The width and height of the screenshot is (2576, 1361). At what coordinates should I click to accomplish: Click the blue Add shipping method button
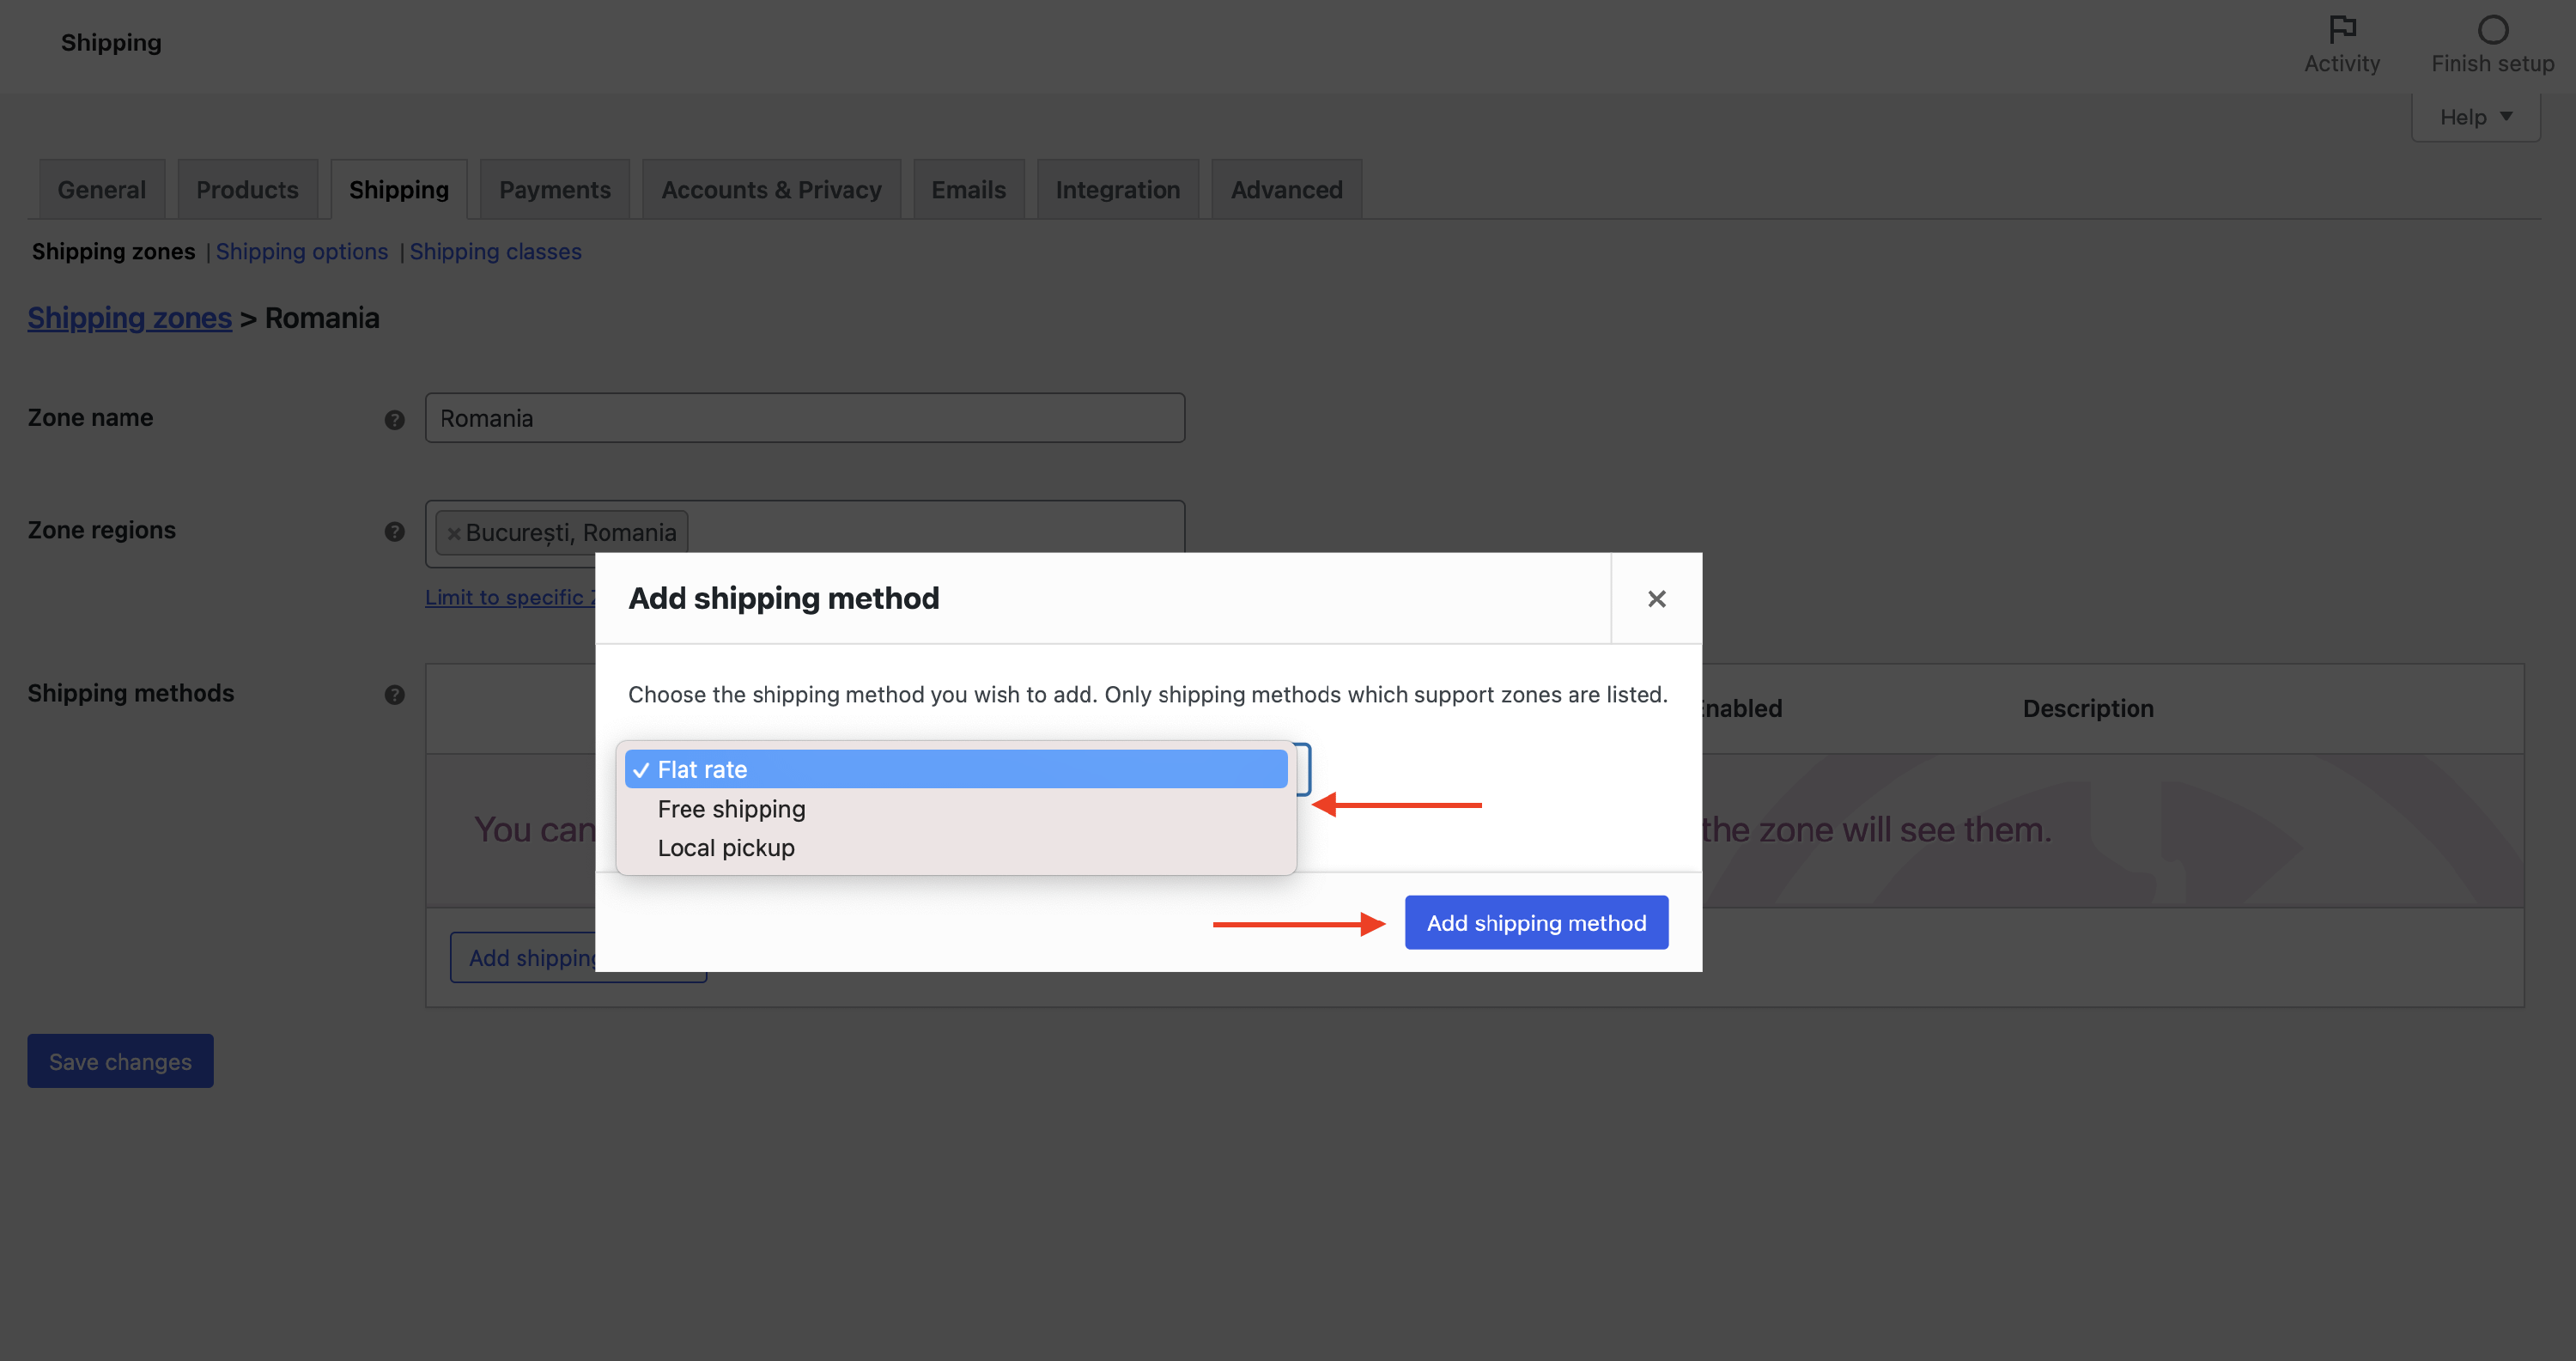tap(1535, 922)
